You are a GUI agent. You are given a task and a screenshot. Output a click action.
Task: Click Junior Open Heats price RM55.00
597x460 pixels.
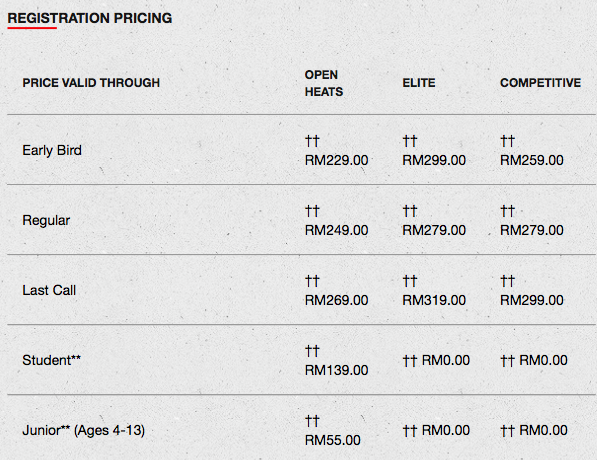point(333,440)
